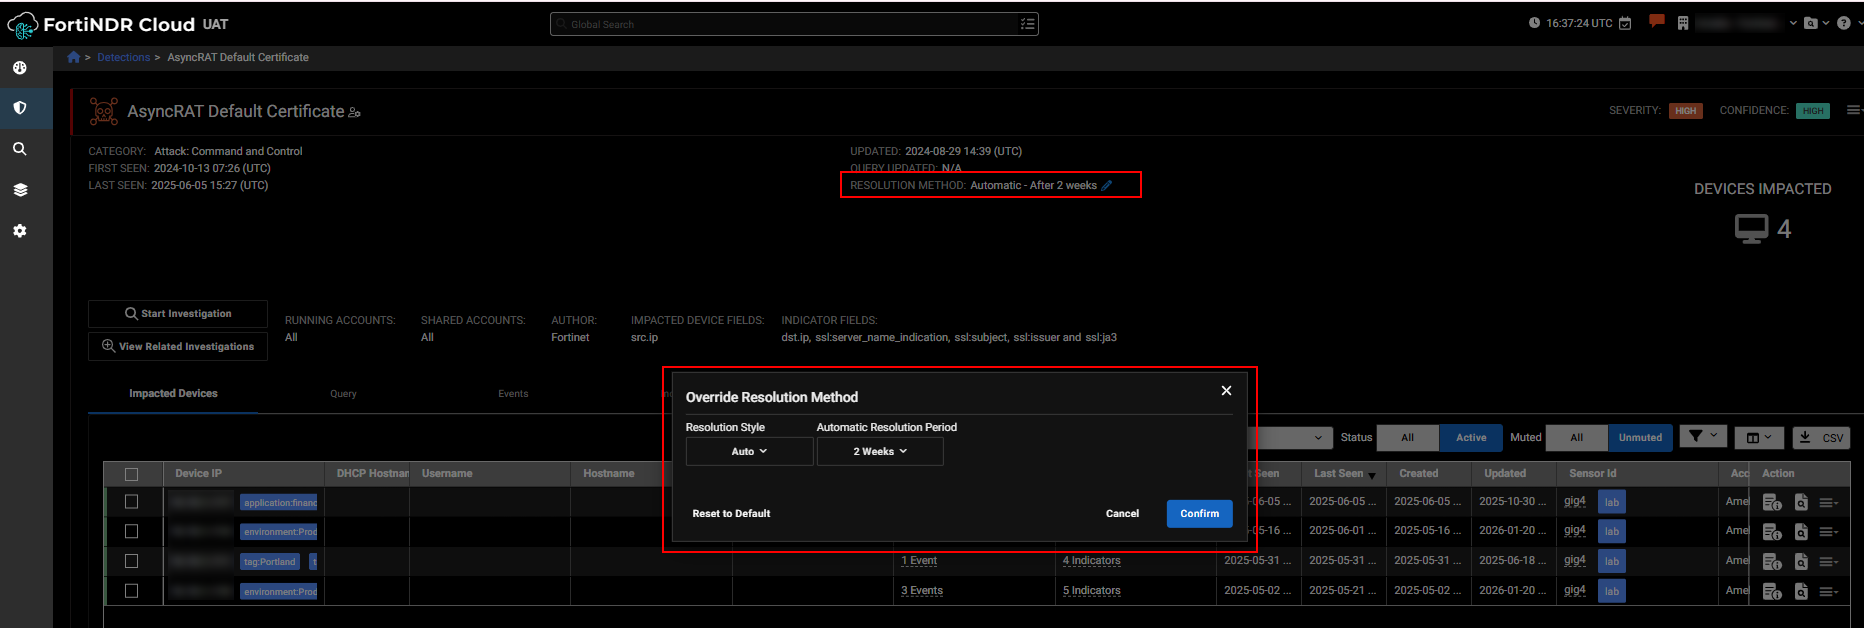Switch to the Query tab

[x=343, y=394]
